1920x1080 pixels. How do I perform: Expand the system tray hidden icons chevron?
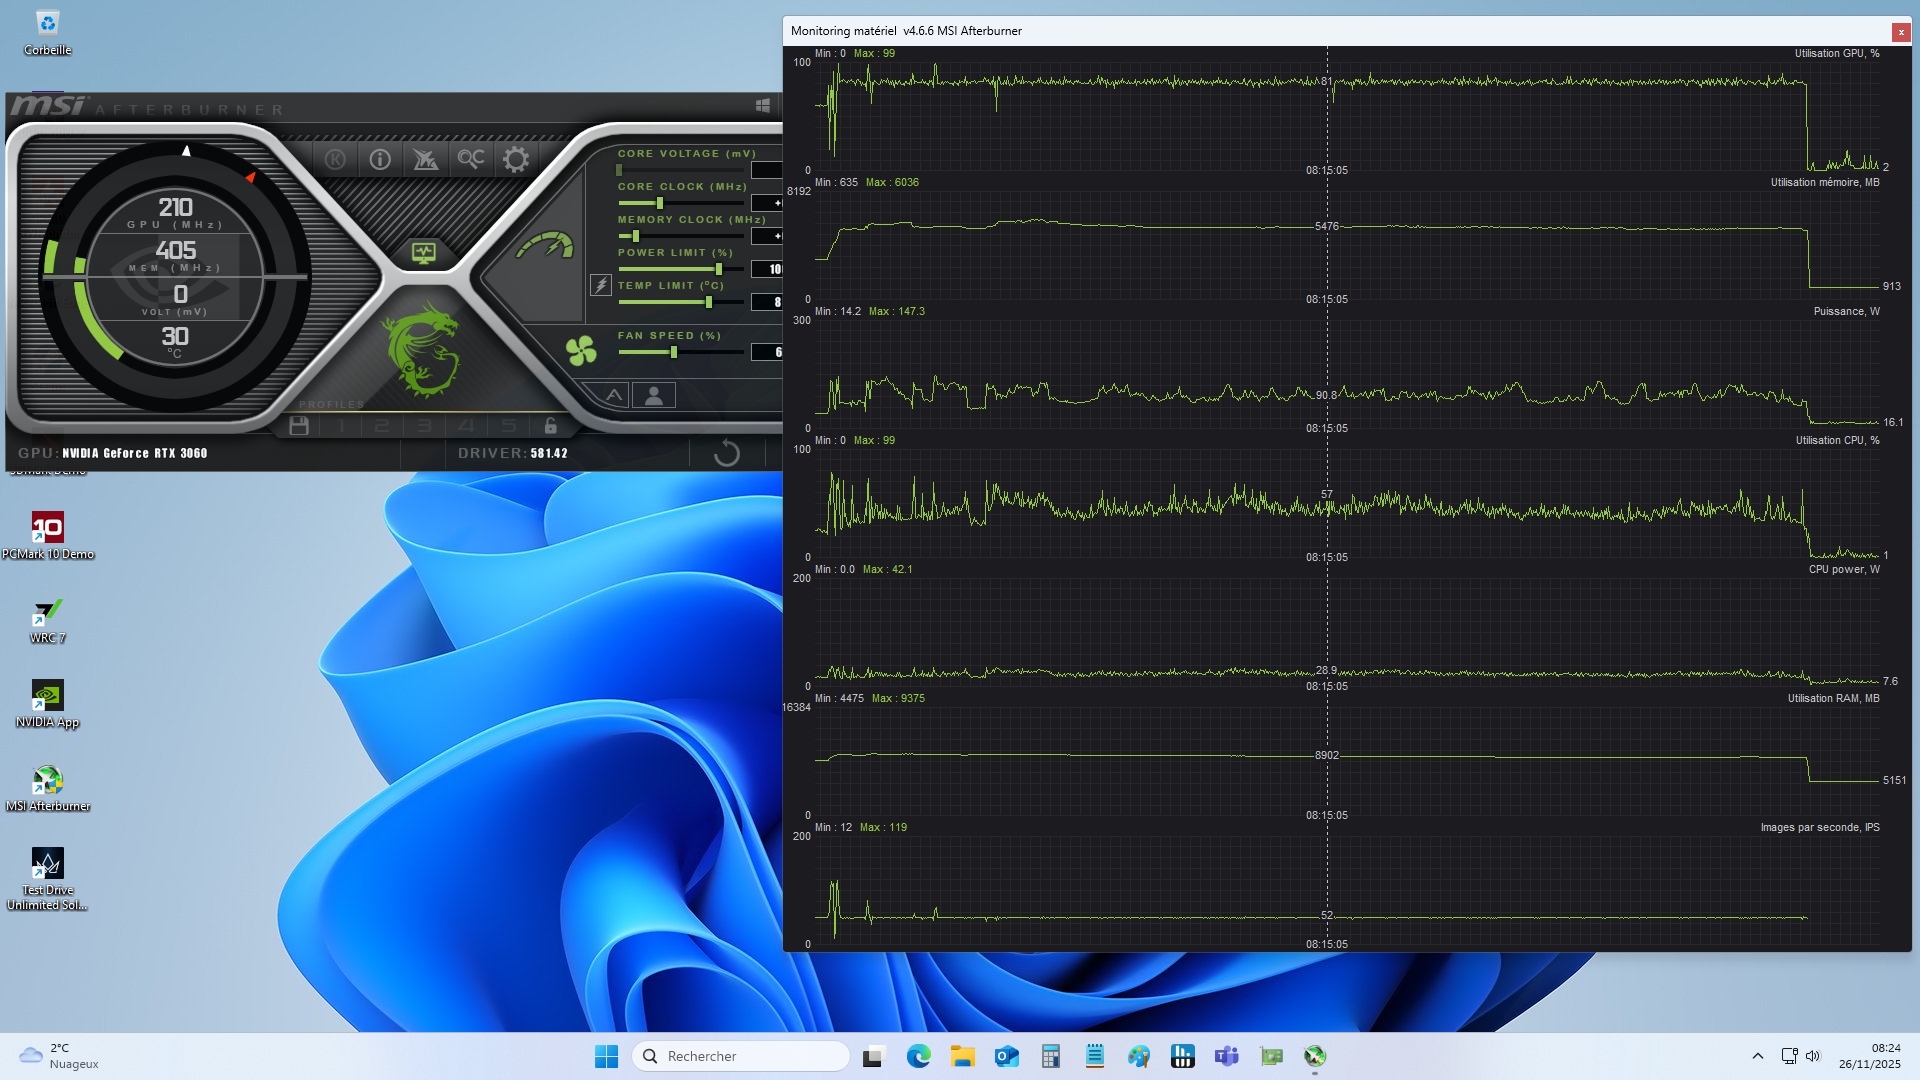click(1757, 1056)
